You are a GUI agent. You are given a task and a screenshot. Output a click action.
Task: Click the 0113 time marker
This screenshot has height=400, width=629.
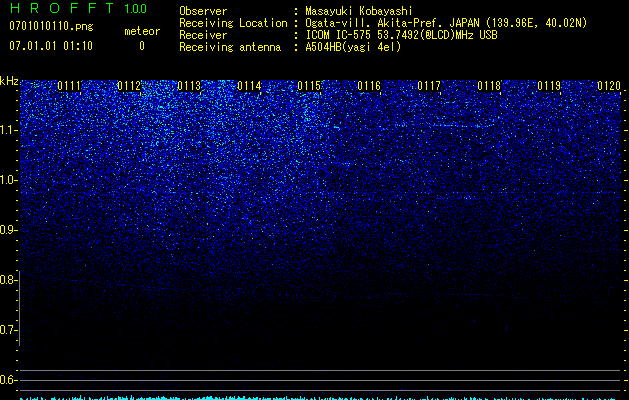coord(189,86)
